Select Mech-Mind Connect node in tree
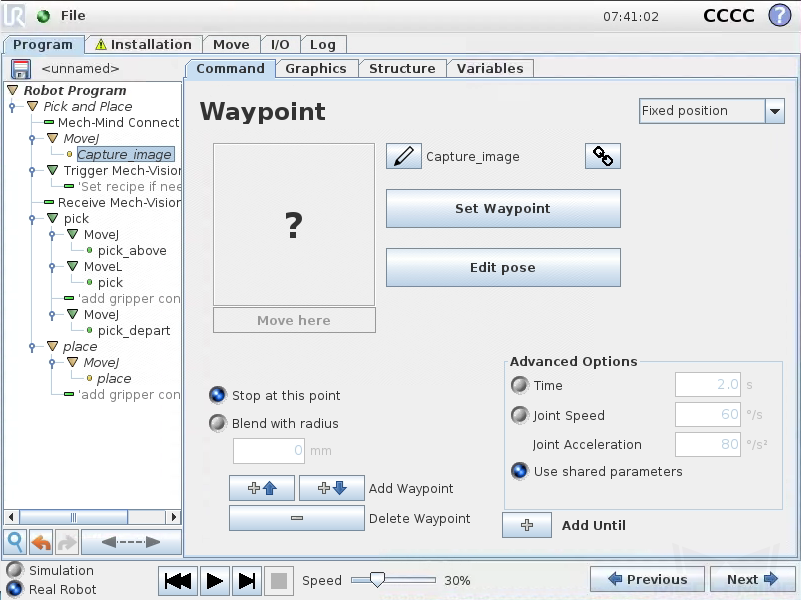 [118, 122]
